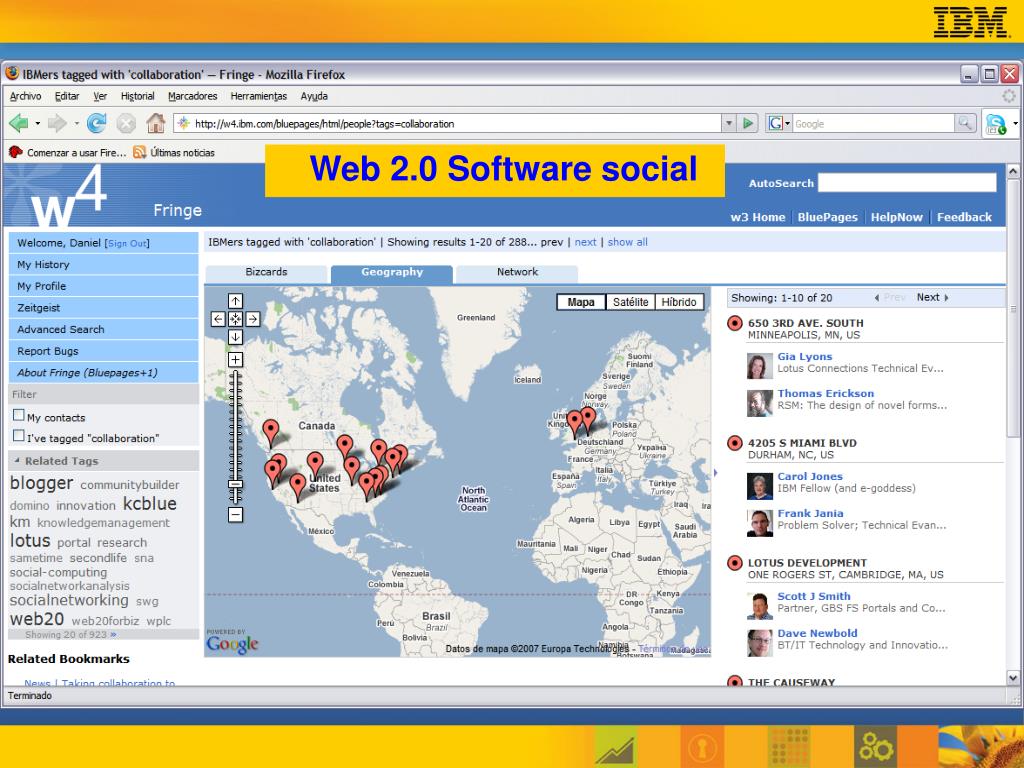This screenshot has width=1024, height=768.
Task: Switch map view to Mapa
Action: (x=581, y=302)
